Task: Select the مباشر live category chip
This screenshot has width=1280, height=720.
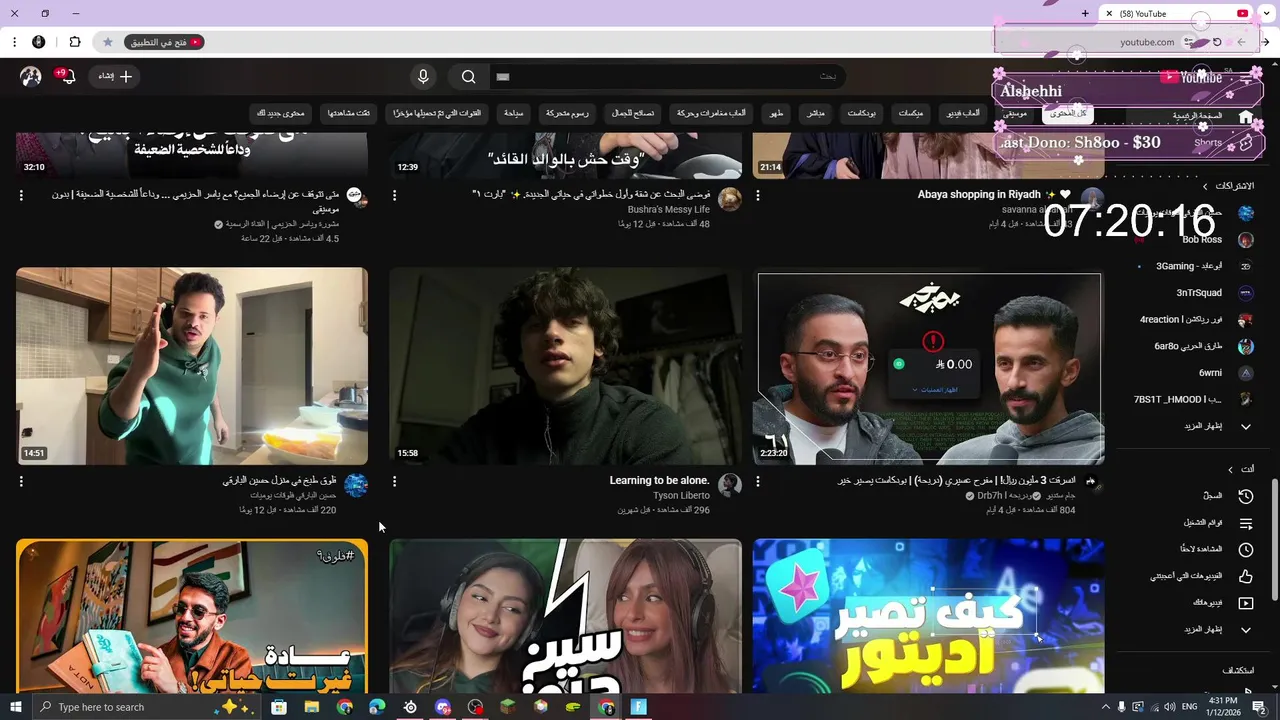Action: [816, 114]
